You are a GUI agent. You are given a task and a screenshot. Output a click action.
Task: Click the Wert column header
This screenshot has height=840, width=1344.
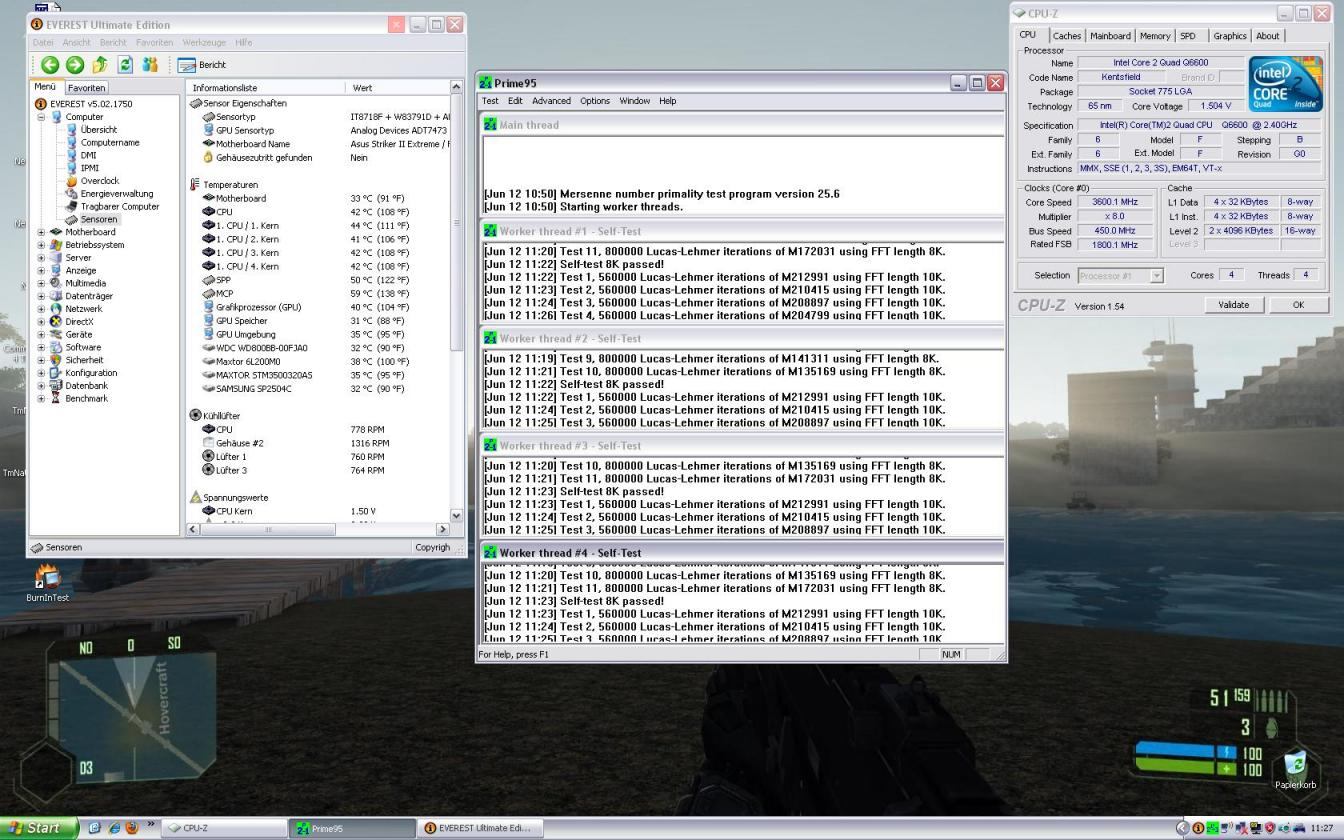[x=398, y=88]
